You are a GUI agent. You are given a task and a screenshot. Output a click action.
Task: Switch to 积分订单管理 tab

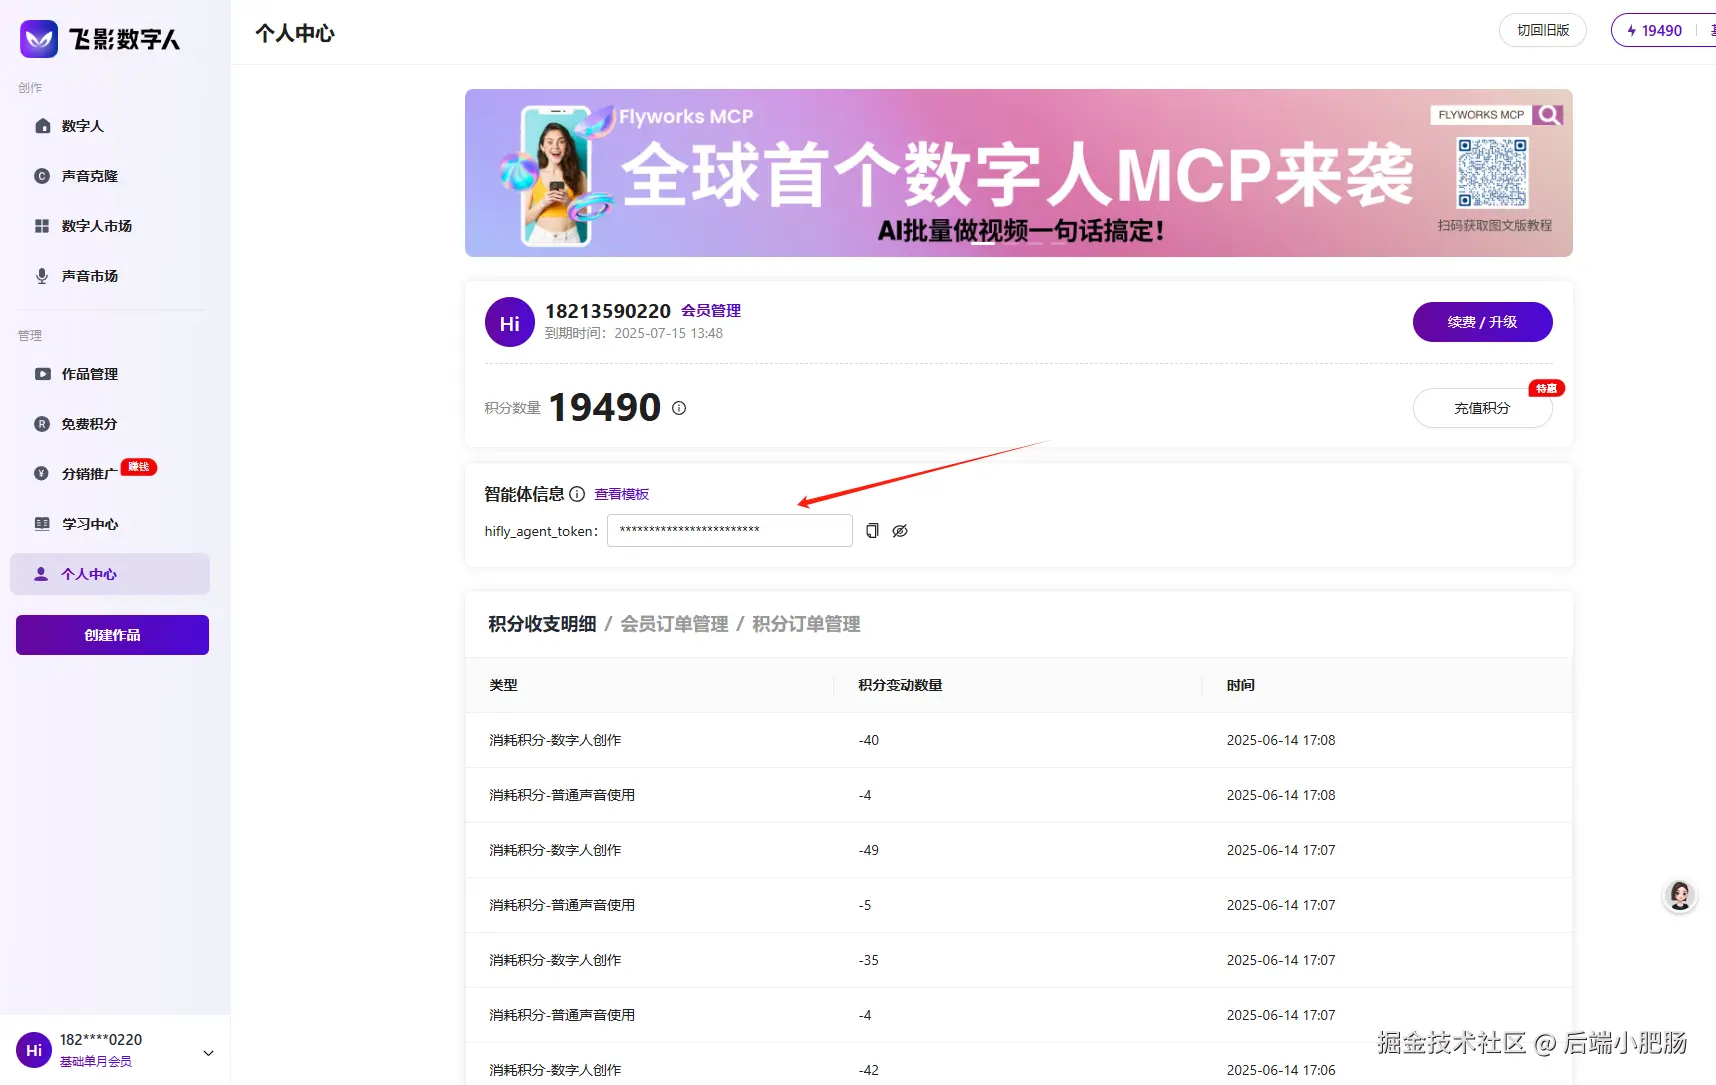pyautogui.click(x=806, y=624)
